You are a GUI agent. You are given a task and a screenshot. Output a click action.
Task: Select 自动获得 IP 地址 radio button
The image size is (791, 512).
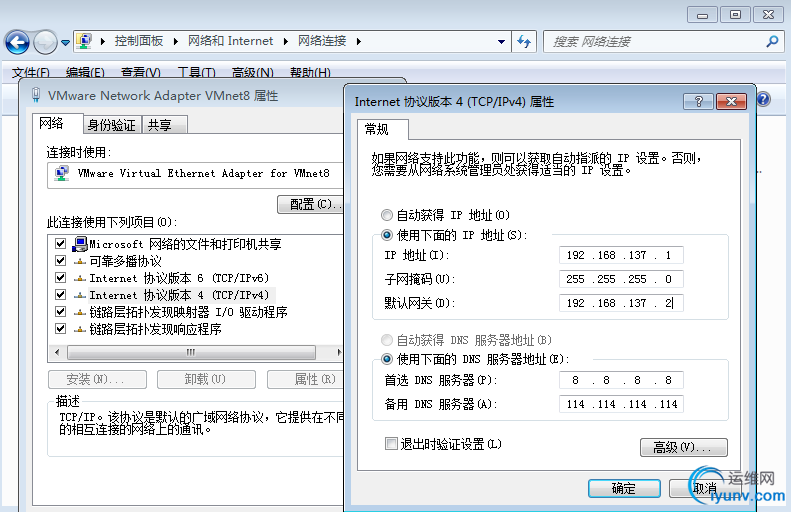pos(386,215)
